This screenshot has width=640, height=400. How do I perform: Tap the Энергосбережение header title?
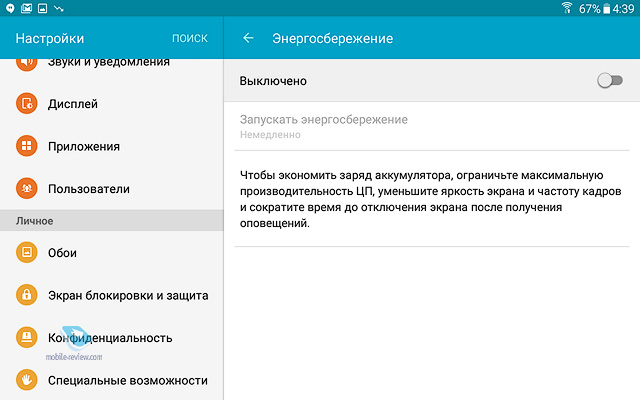(x=332, y=39)
